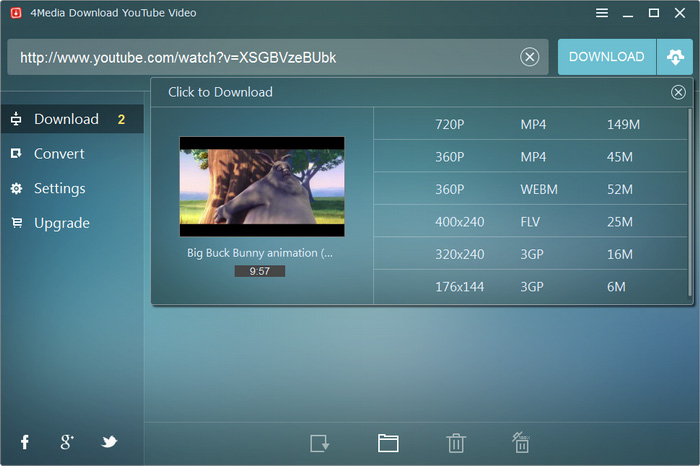Click the Download sidebar icon

click(16, 119)
